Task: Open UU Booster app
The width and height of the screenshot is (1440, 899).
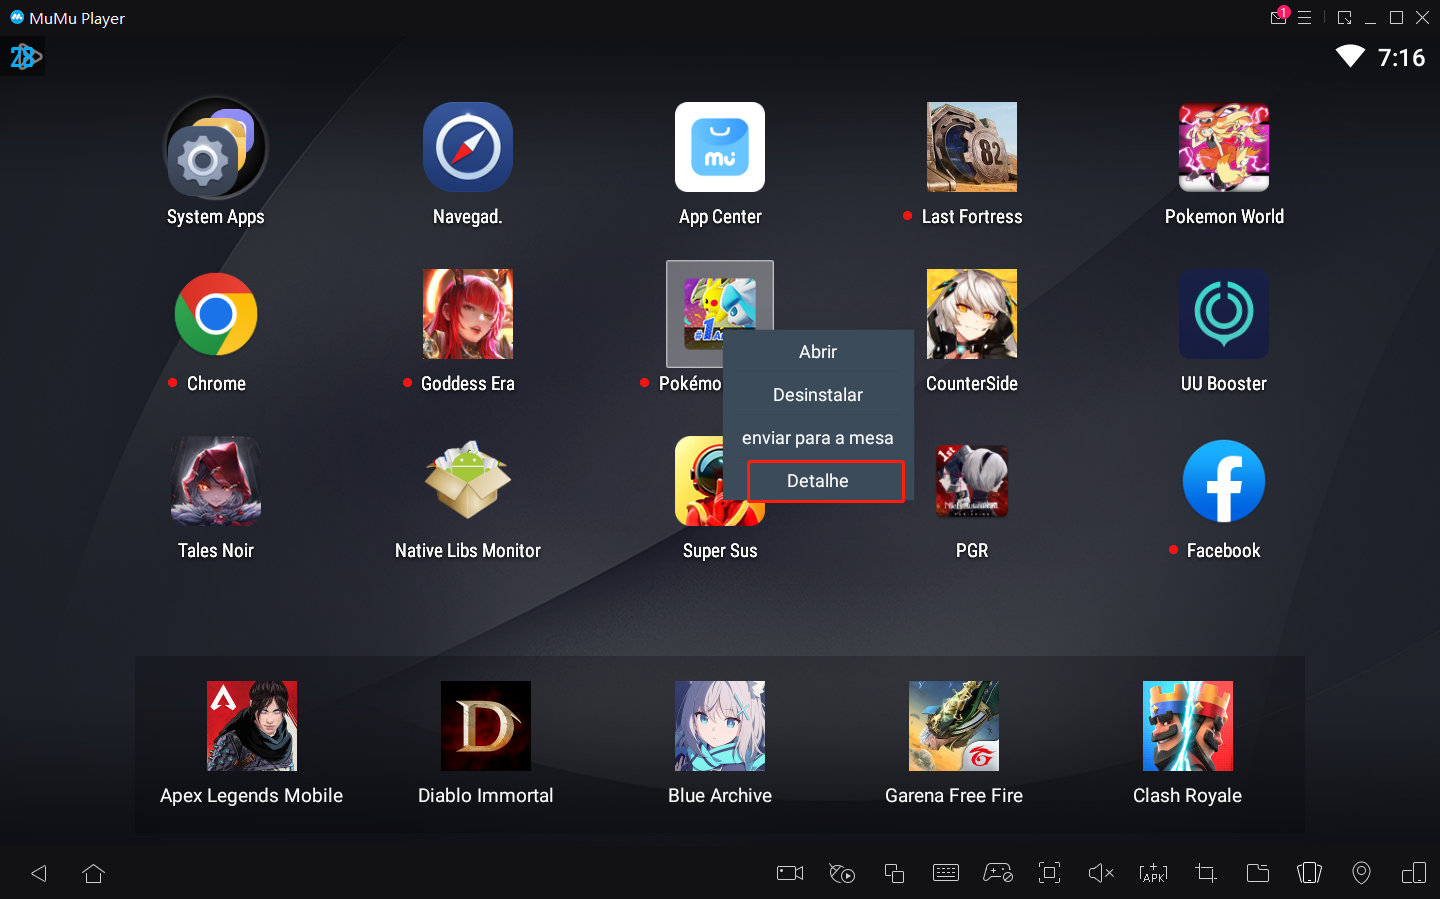Action: point(1224,314)
